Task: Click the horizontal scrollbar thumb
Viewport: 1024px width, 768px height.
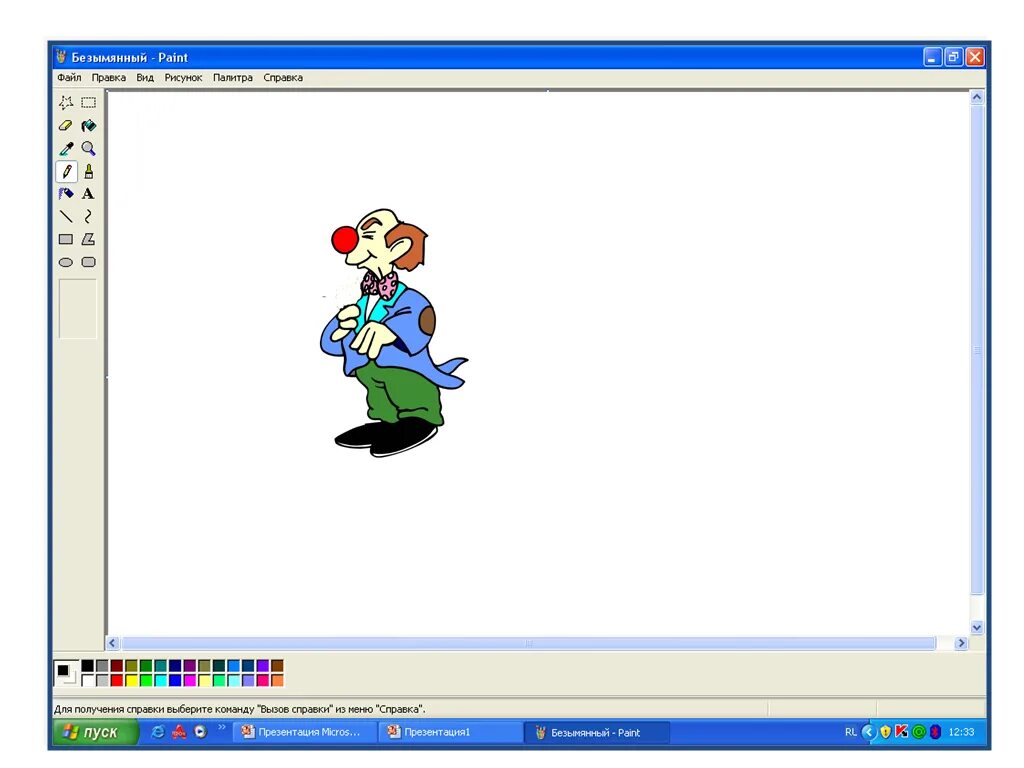Action: click(529, 643)
